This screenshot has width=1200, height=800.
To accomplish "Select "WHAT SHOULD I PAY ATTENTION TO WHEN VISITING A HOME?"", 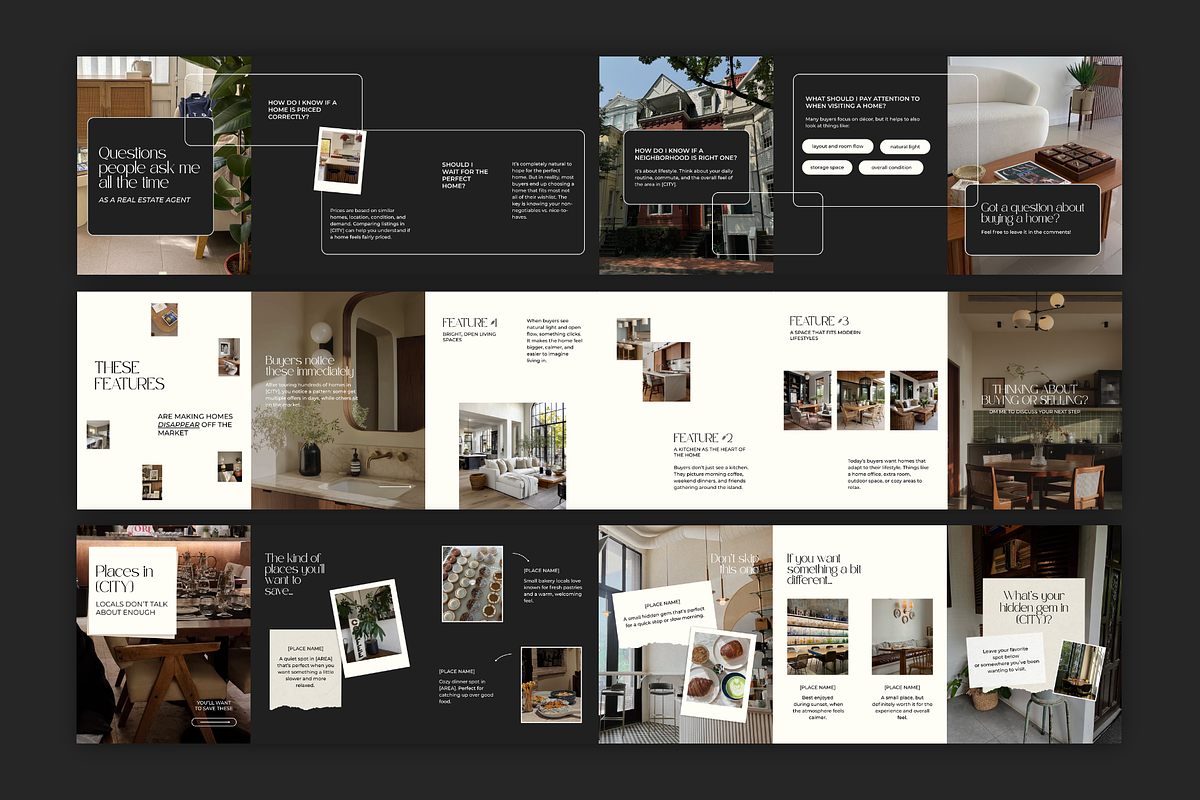I will click(862, 102).
